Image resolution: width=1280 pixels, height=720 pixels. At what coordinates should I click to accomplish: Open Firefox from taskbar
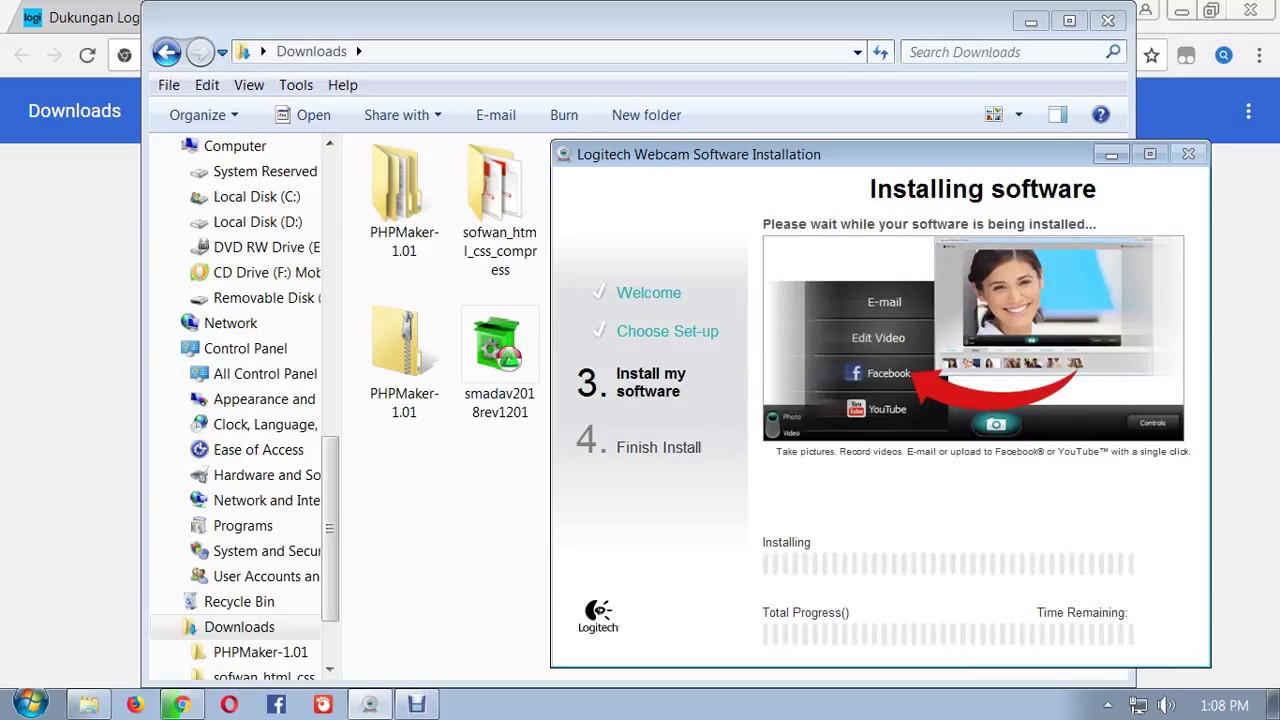(x=135, y=705)
